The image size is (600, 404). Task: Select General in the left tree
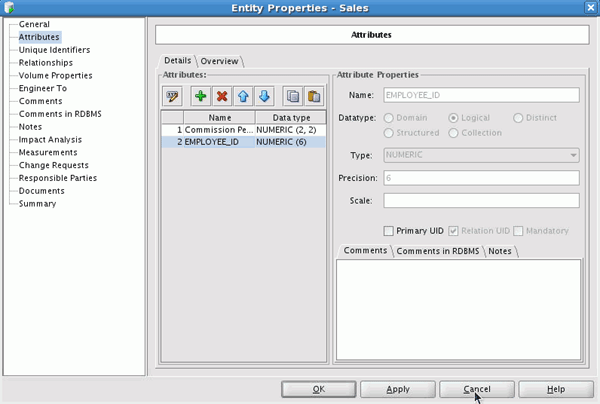34,24
